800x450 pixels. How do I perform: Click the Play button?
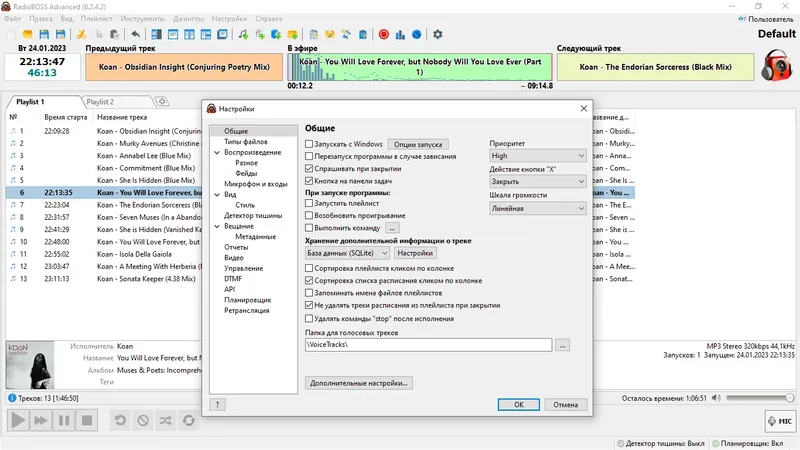point(18,420)
